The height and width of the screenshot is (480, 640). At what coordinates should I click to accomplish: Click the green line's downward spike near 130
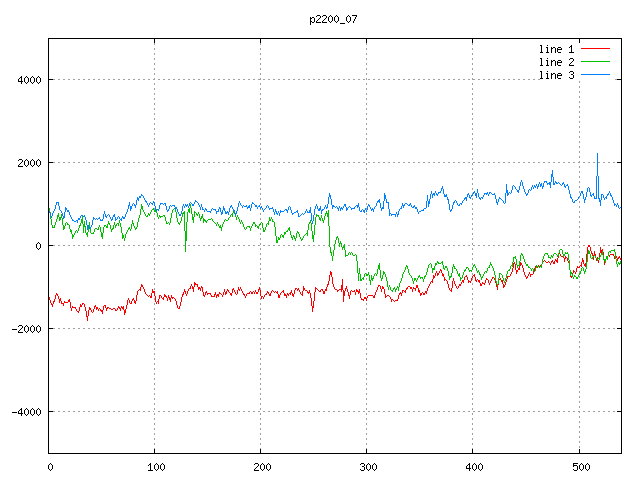(x=186, y=249)
